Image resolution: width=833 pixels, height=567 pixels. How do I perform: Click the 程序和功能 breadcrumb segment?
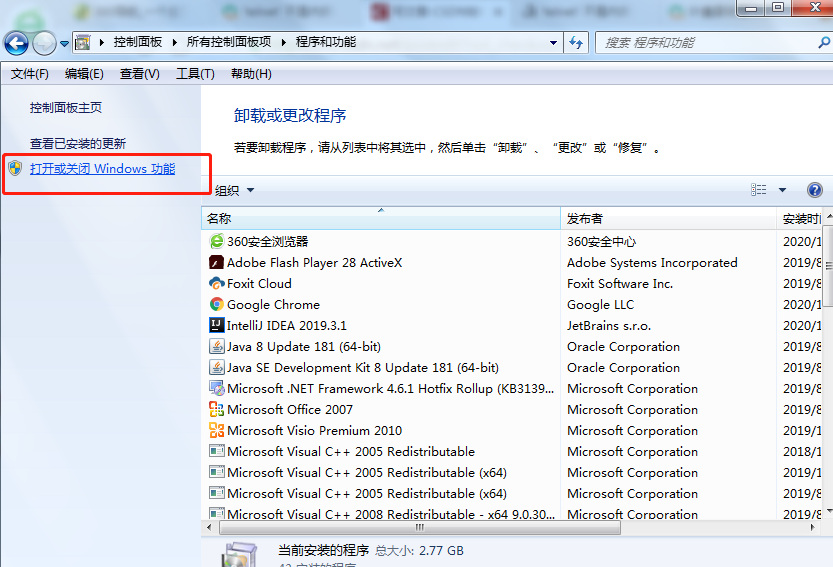coord(326,42)
